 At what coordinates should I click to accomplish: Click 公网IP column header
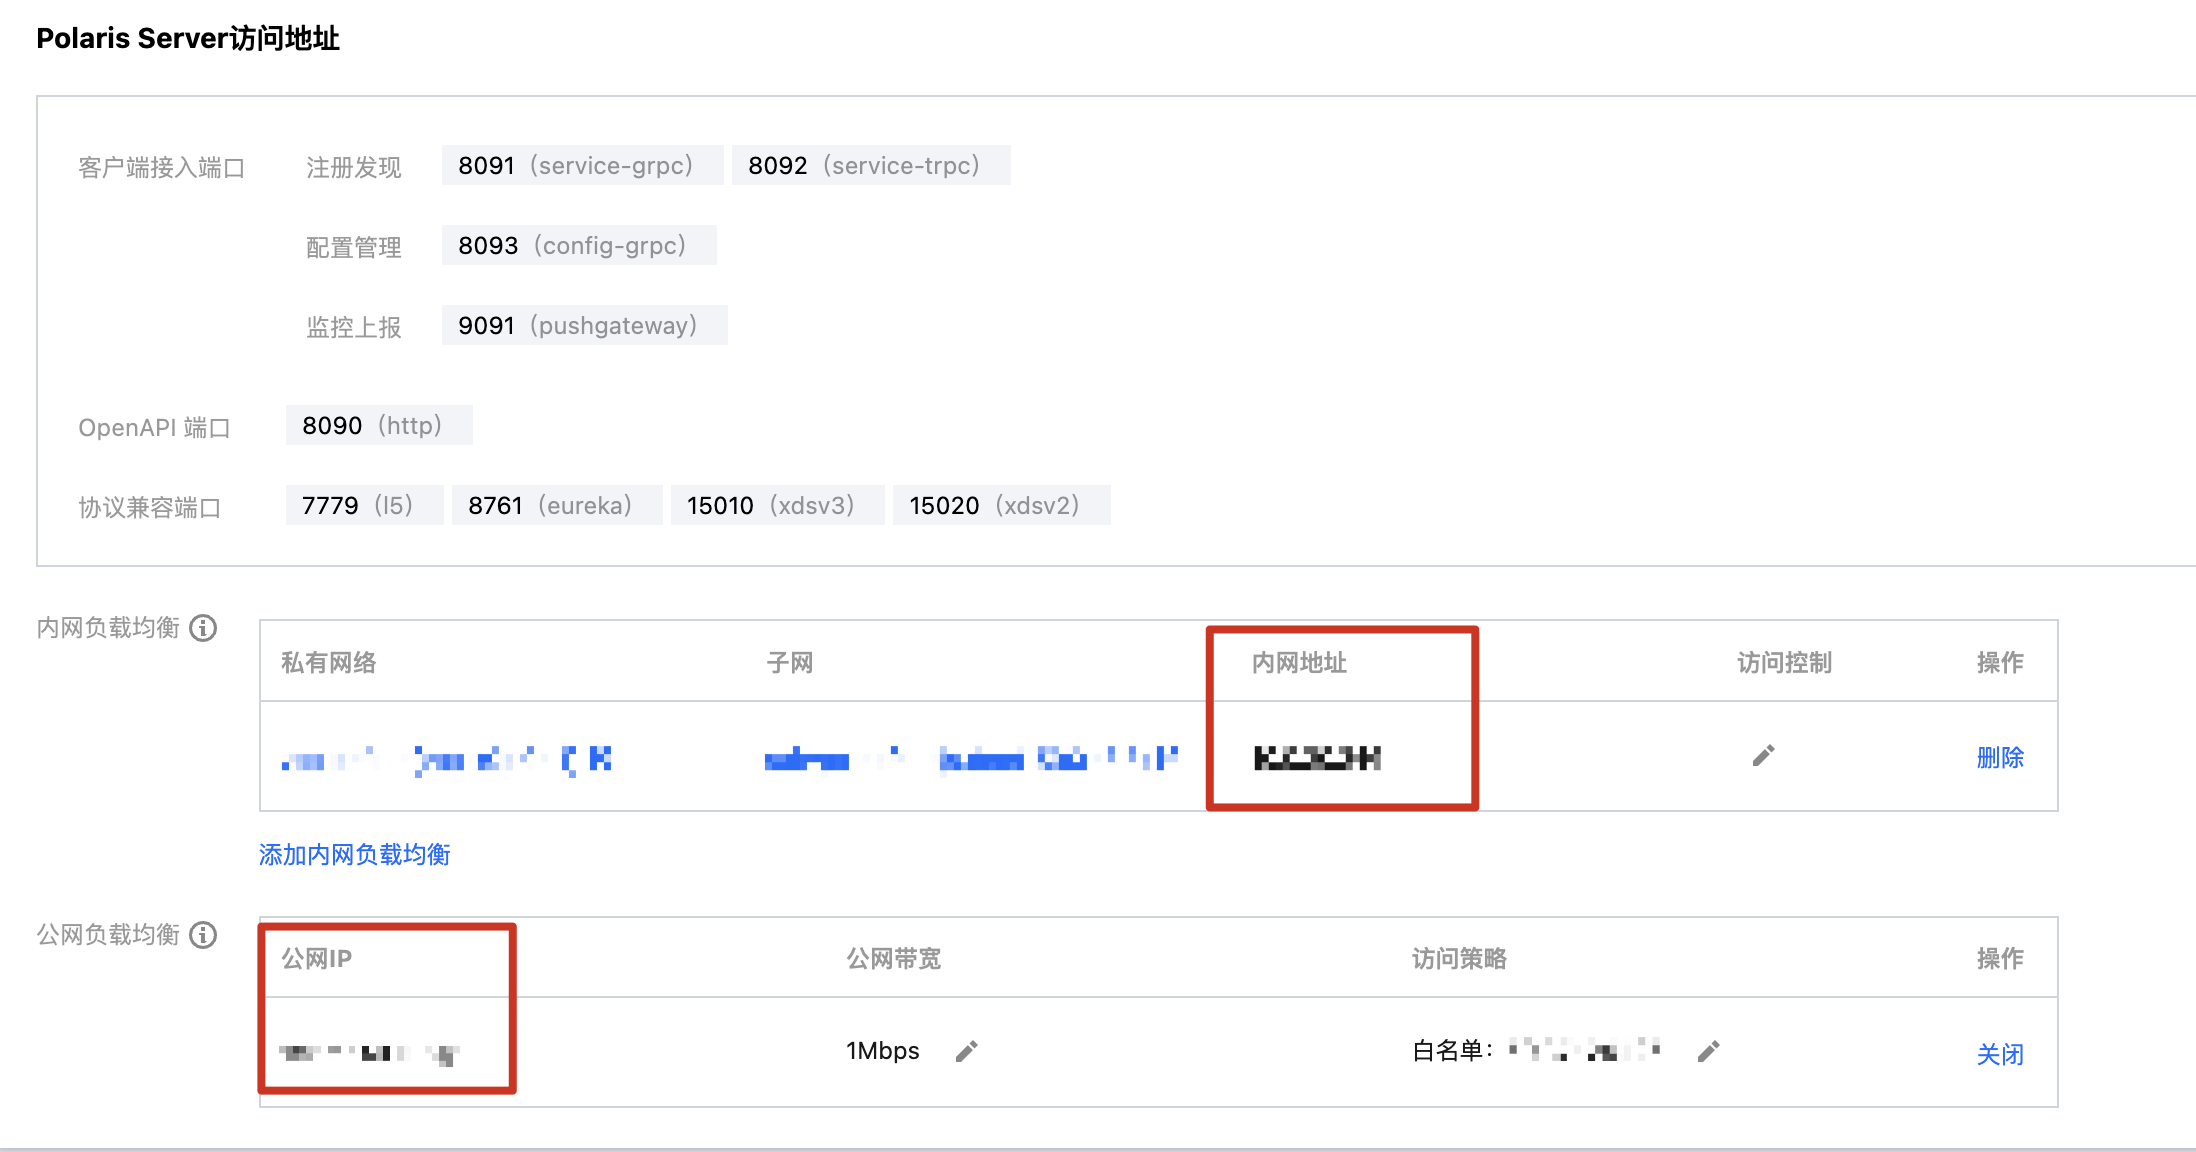[x=317, y=959]
